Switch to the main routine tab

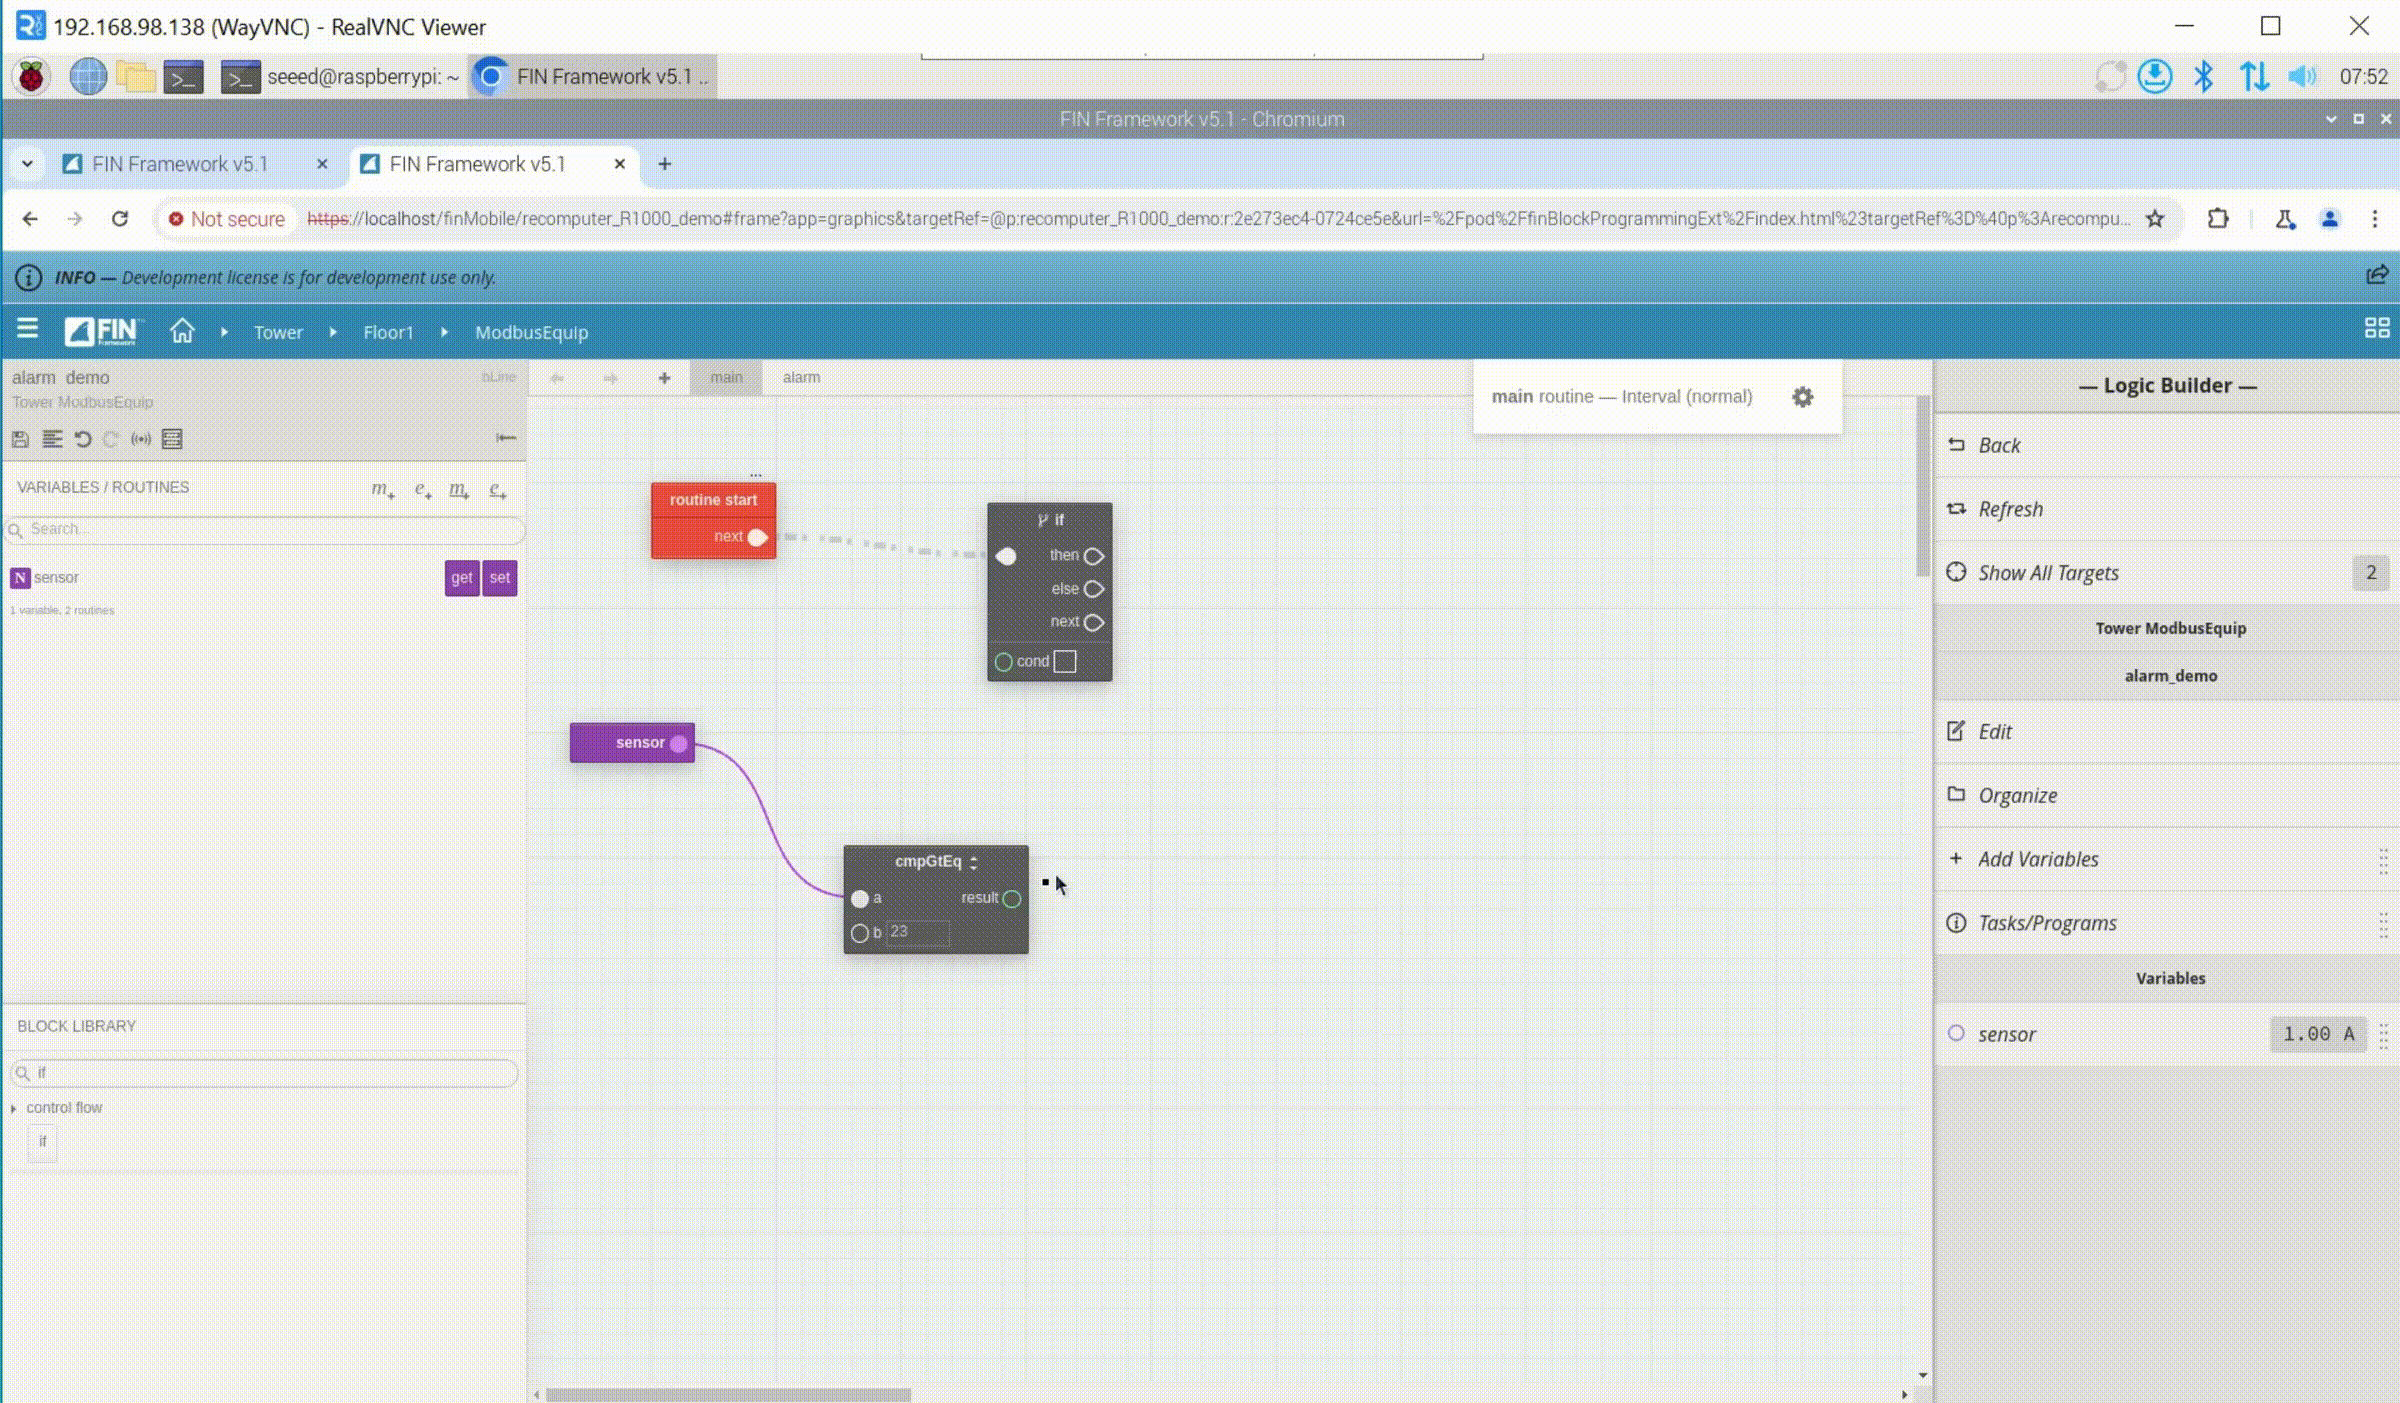tap(726, 378)
